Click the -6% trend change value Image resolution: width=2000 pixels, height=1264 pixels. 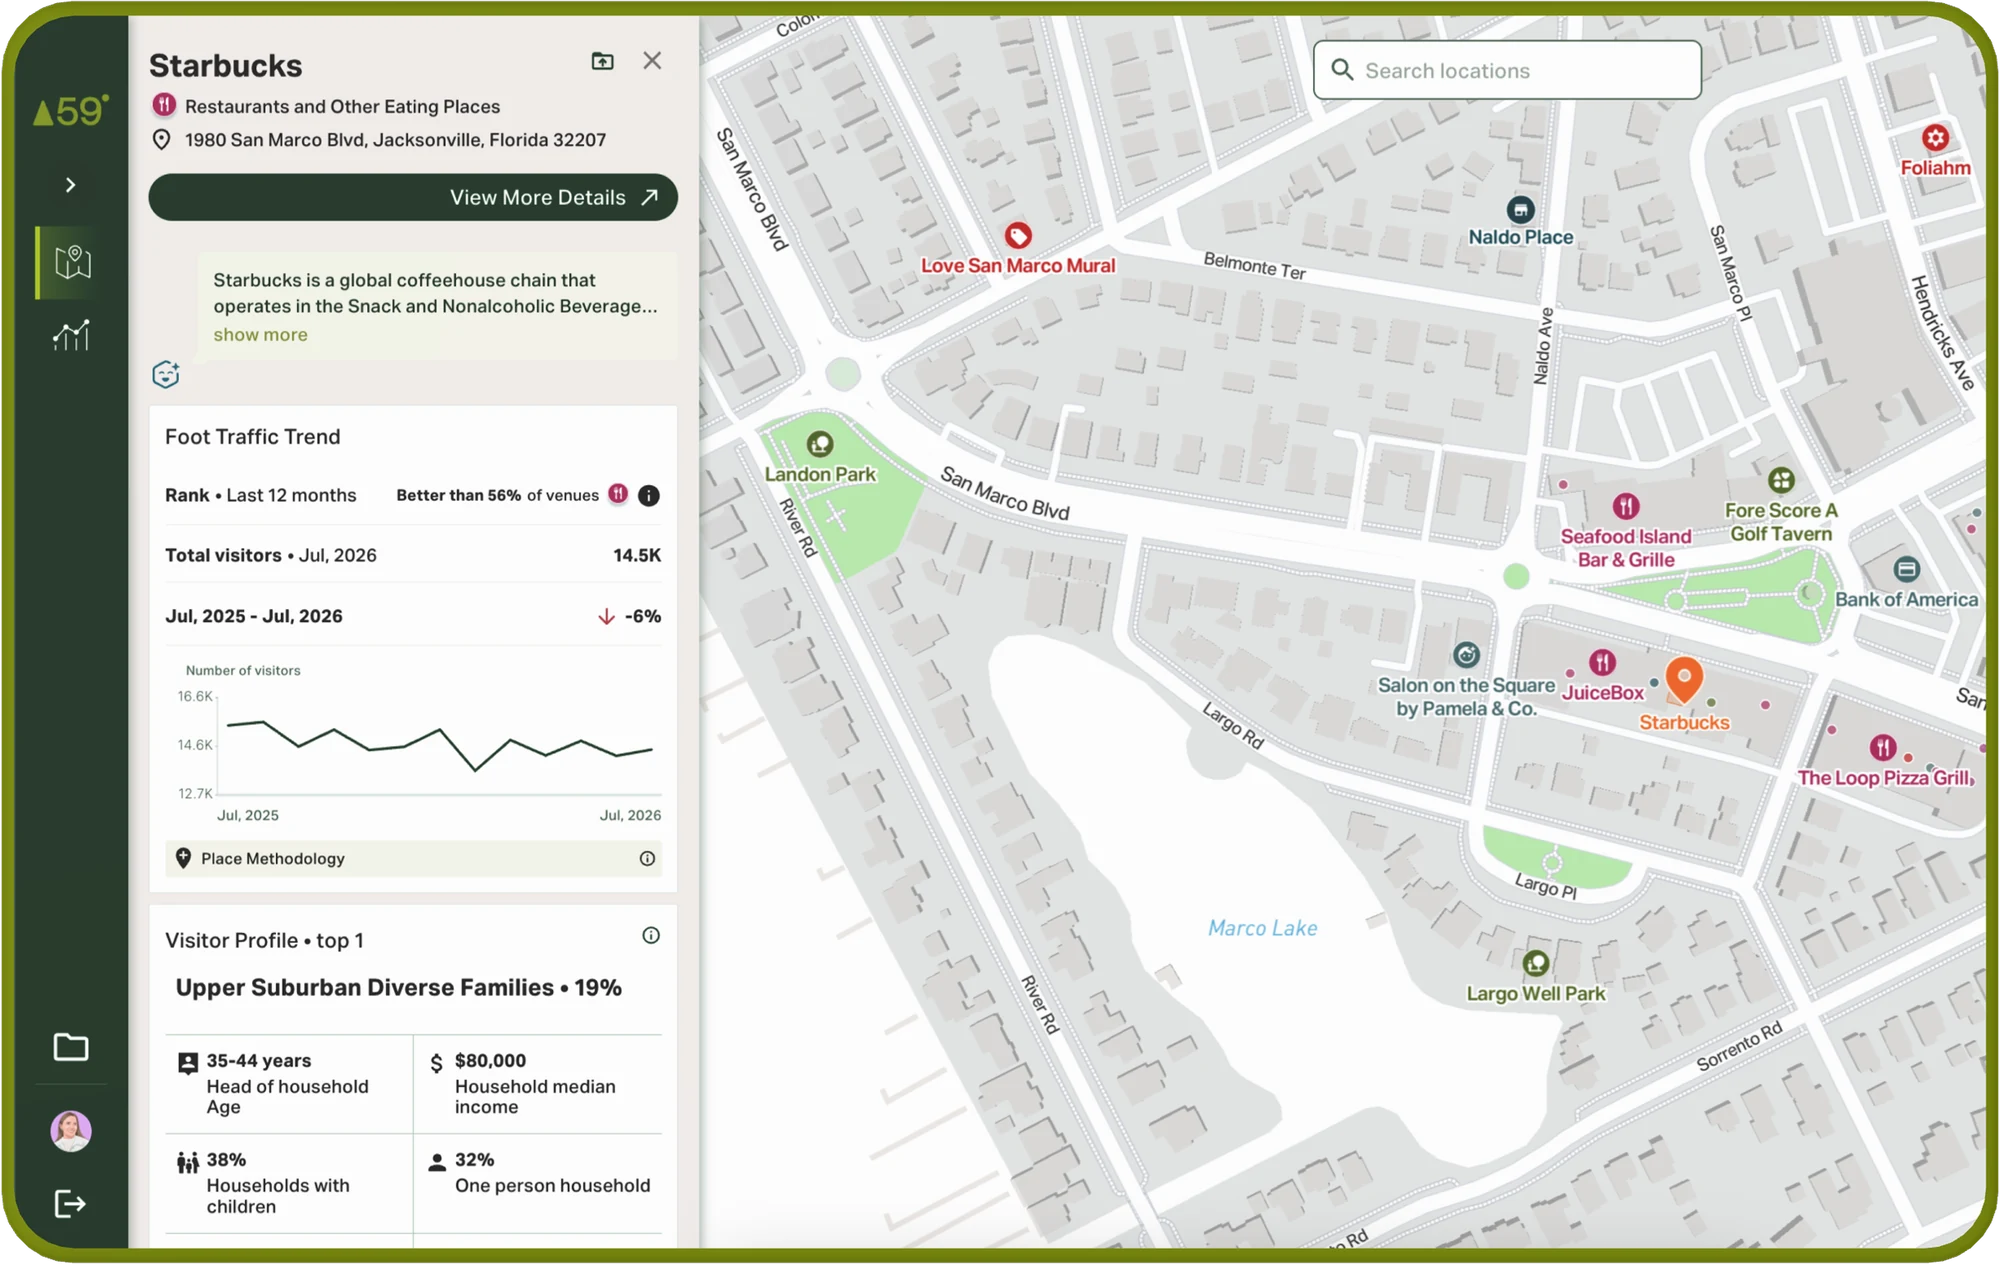click(642, 616)
